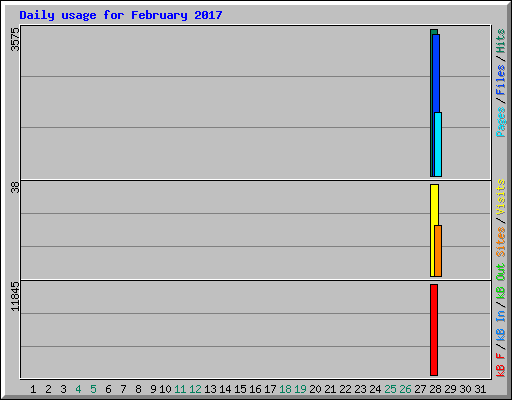
Task: Click the y-axis value 3575
Action: pyautogui.click(x=15, y=39)
